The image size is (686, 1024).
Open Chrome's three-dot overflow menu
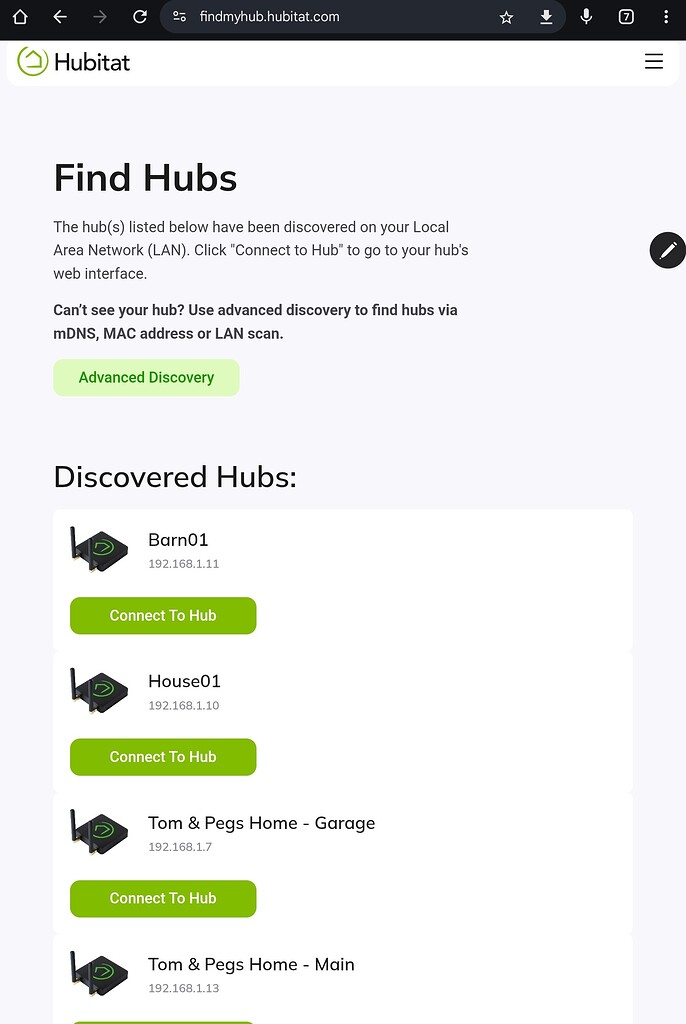tap(665, 17)
